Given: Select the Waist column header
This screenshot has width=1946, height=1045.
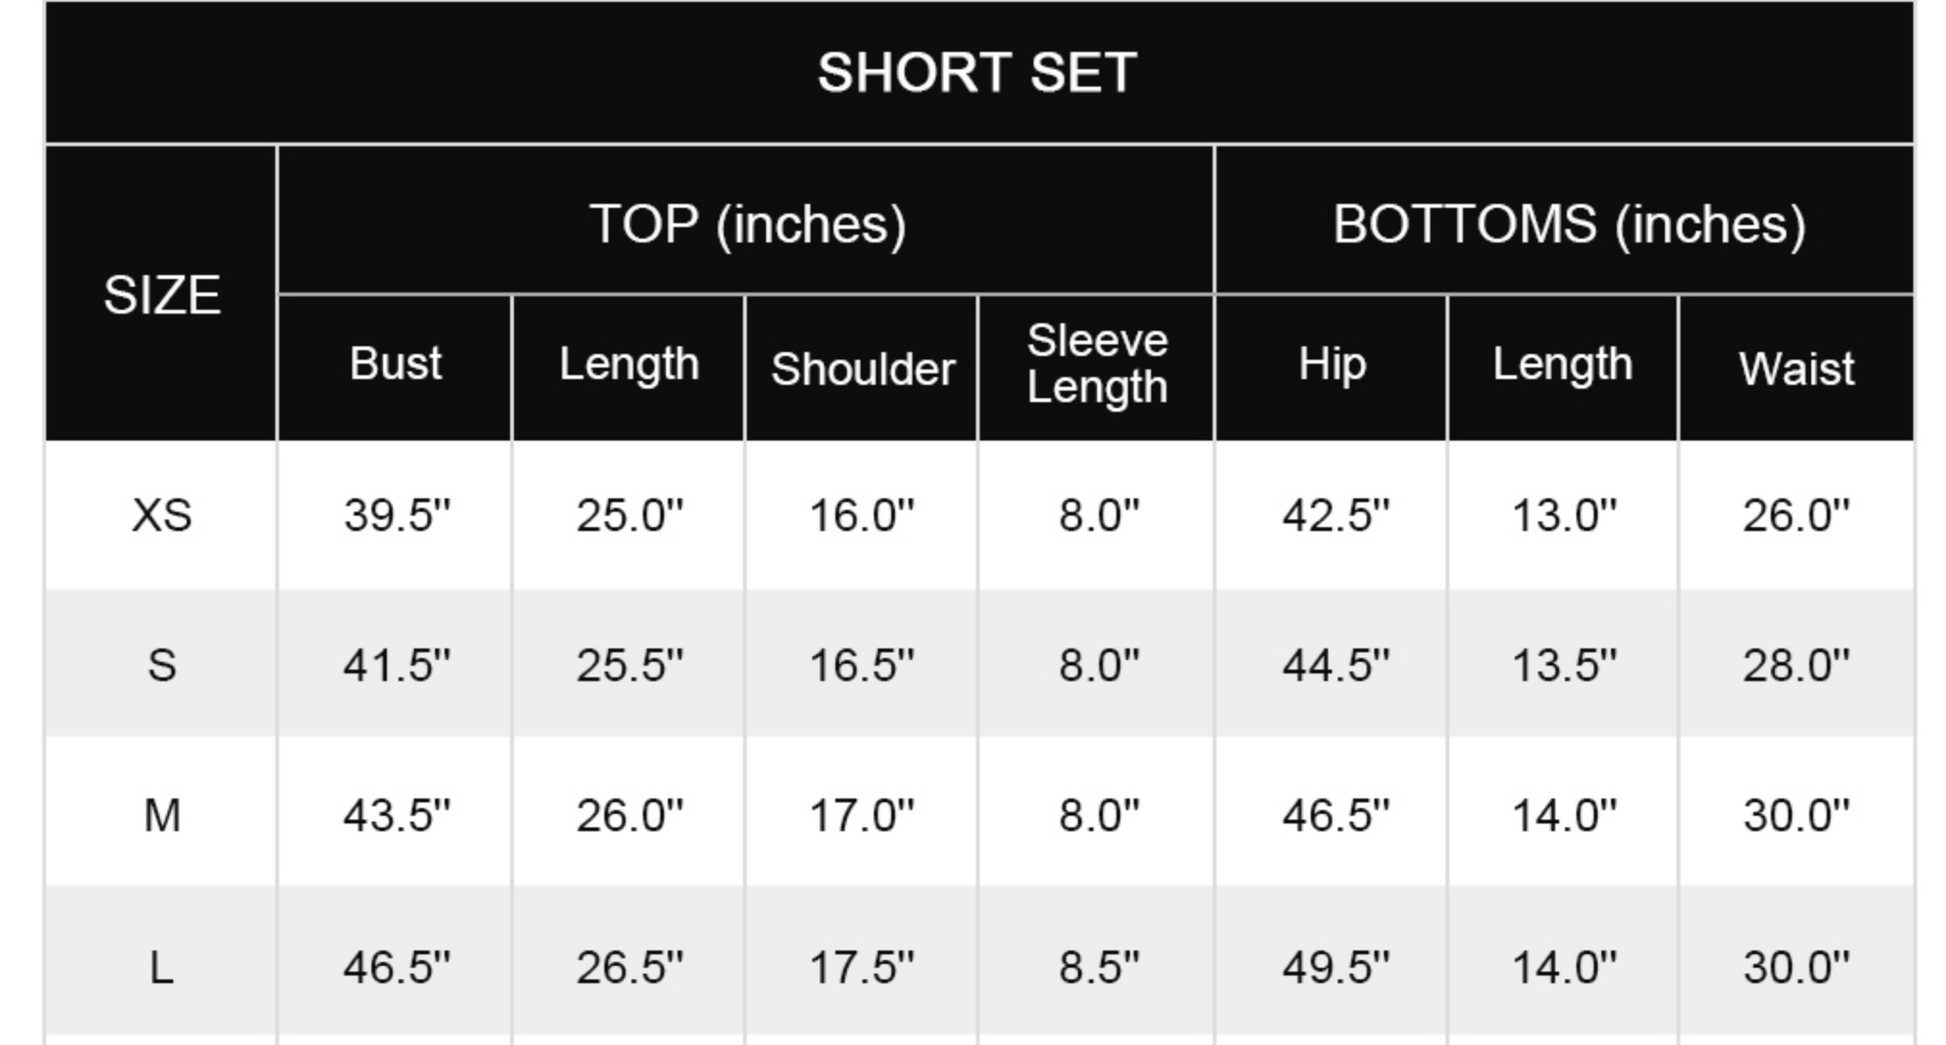Looking at the screenshot, I should [1796, 369].
